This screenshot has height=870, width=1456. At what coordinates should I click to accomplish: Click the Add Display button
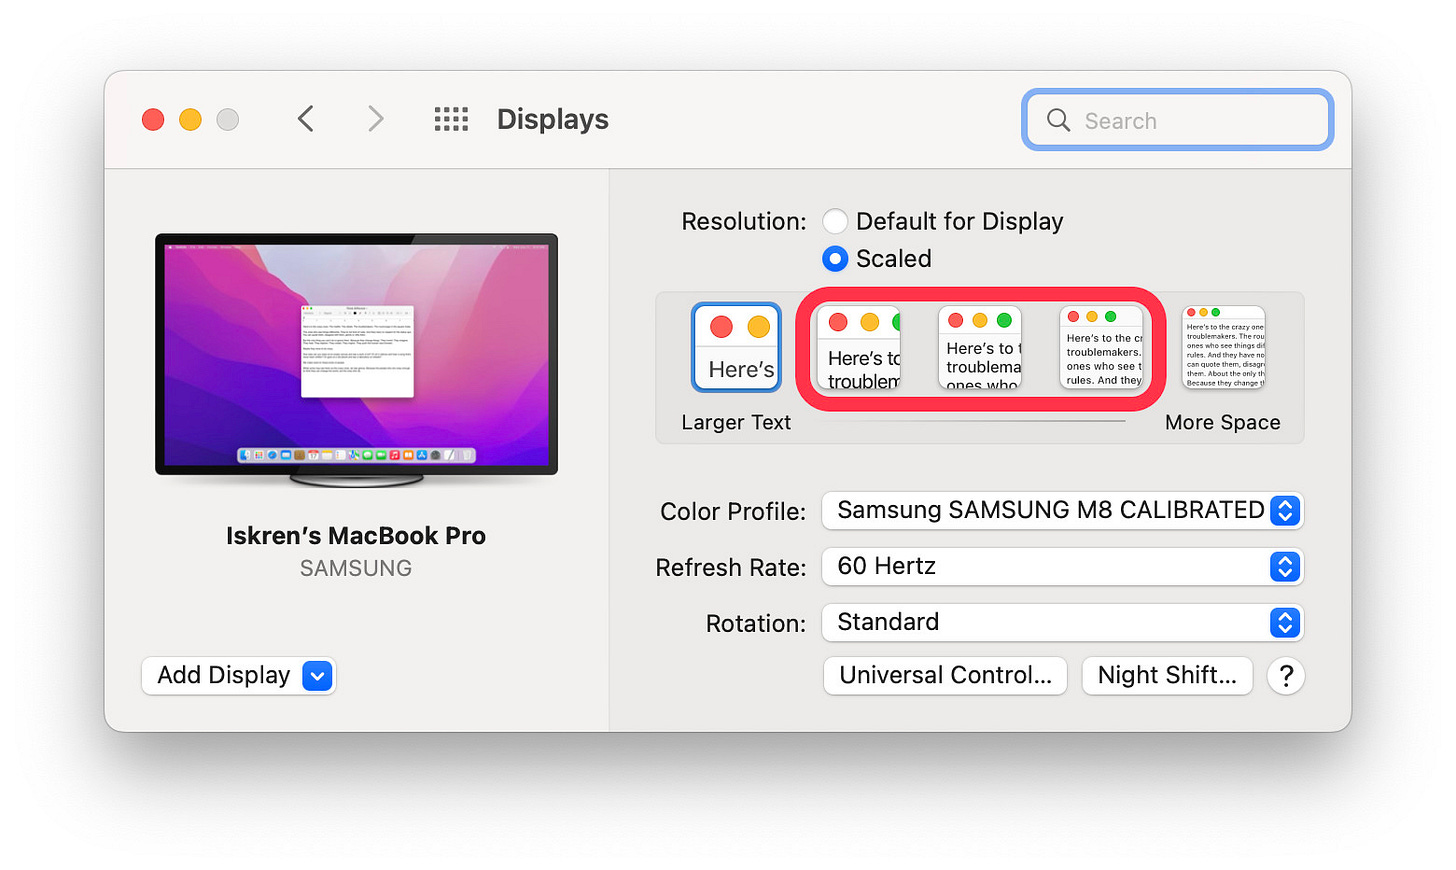click(238, 676)
